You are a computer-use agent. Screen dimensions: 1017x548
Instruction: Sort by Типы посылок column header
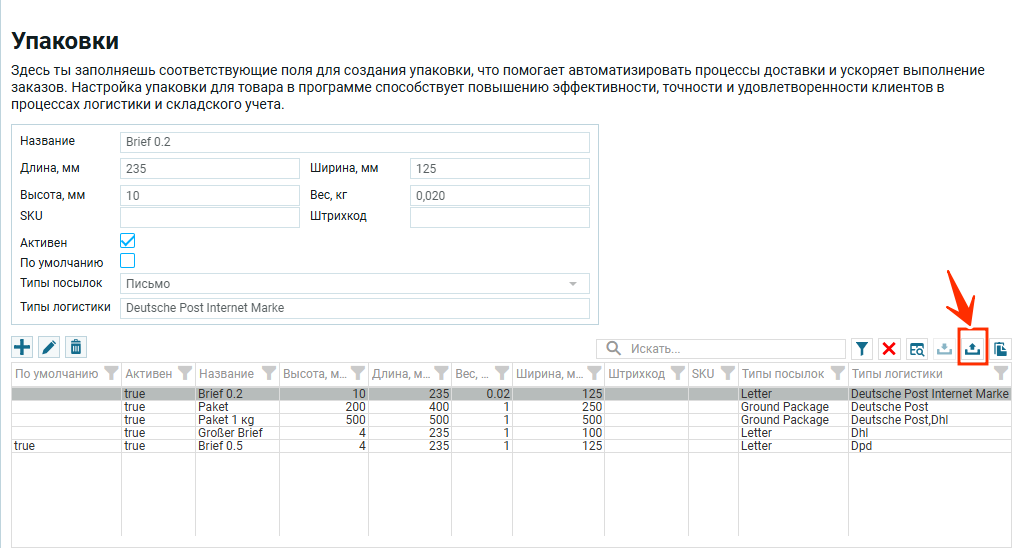782,374
